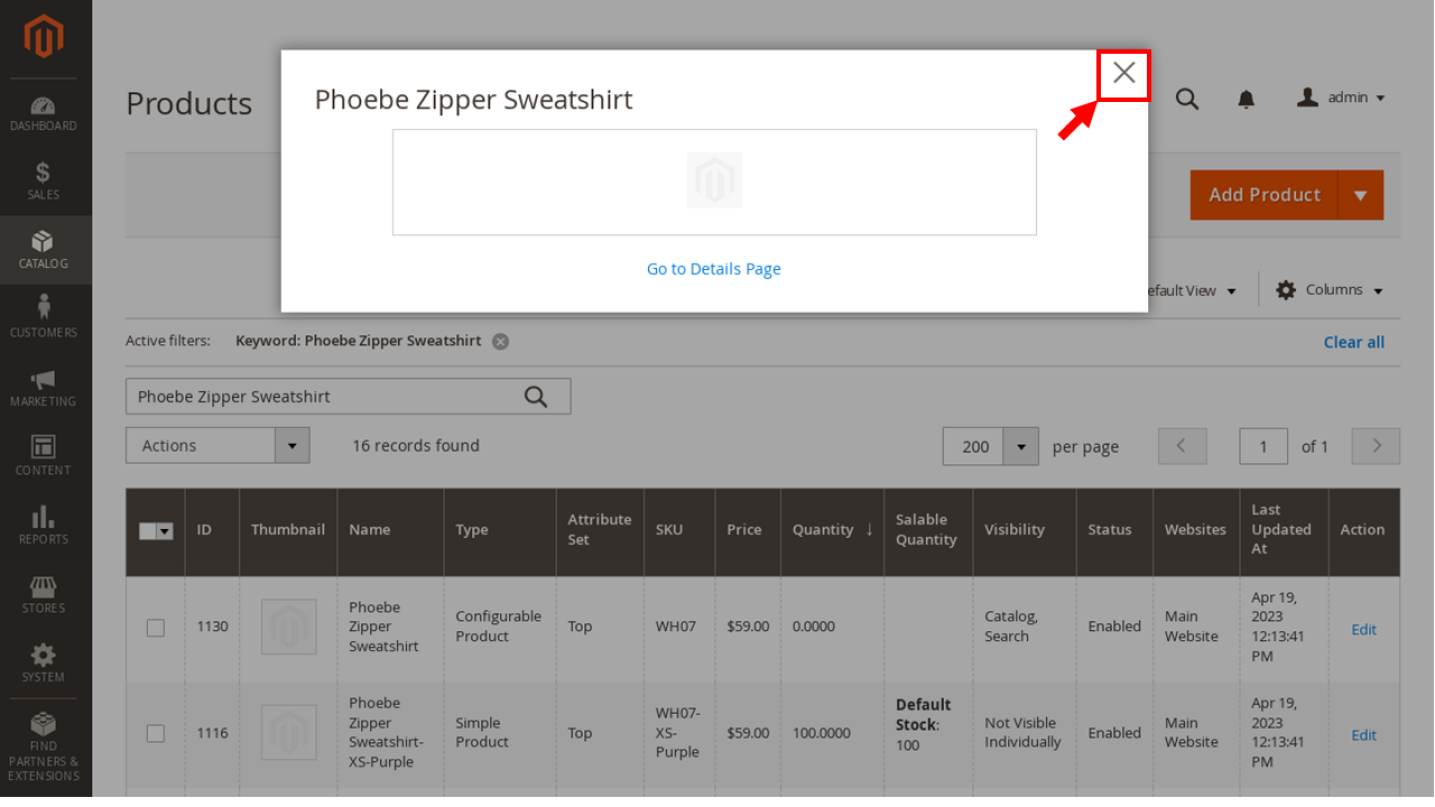Click Clear all filters link

click(x=1353, y=342)
